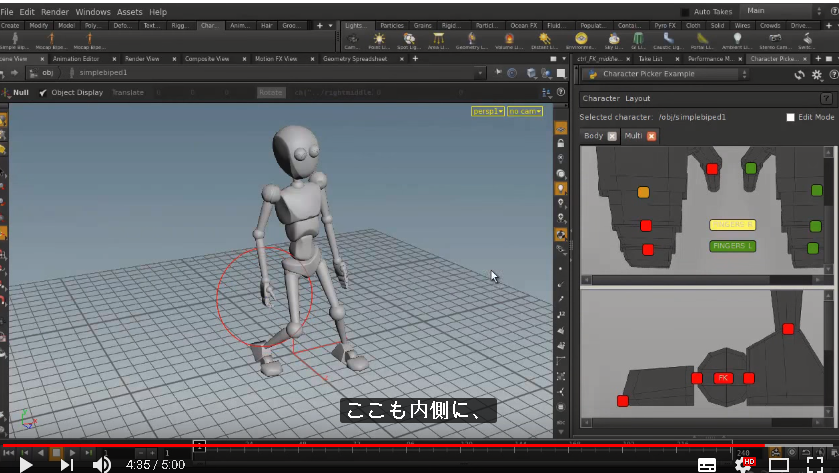Select the Environment Light shelf tool
839x473 pixels.
click(581, 41)
